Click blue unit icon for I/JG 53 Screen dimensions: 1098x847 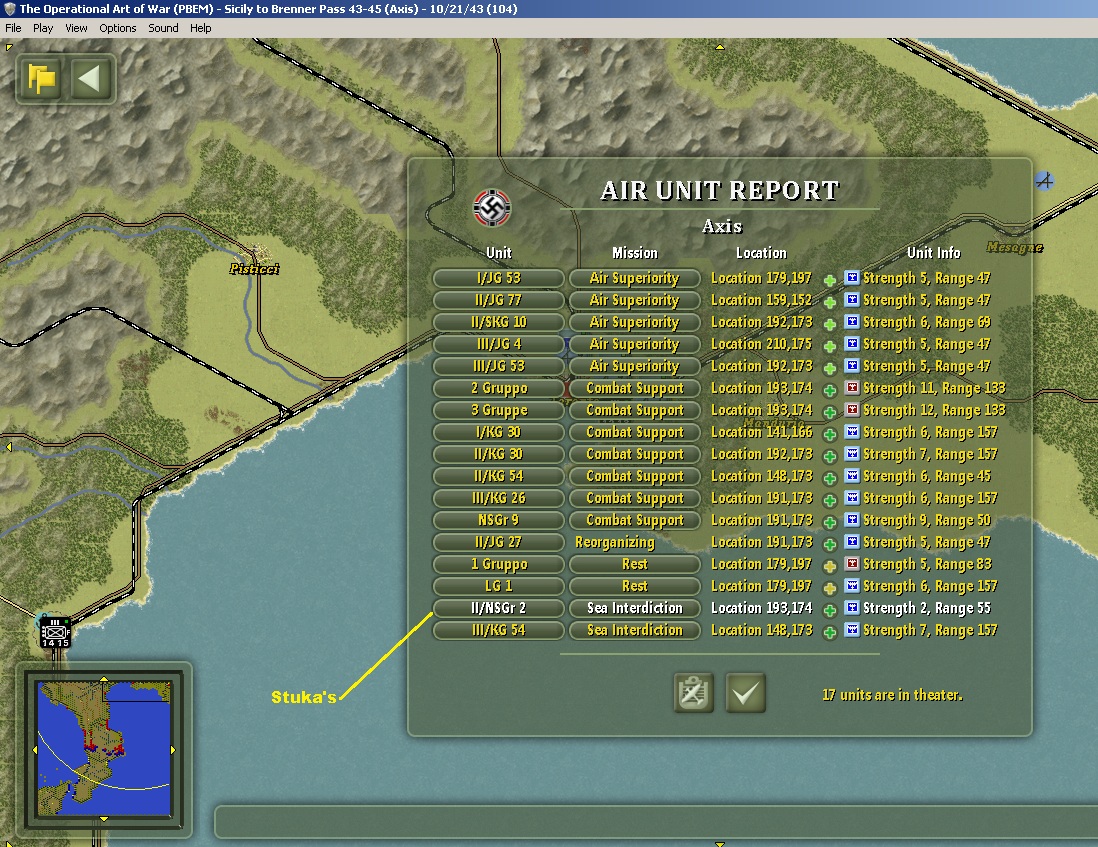click(x=852, y=278)
